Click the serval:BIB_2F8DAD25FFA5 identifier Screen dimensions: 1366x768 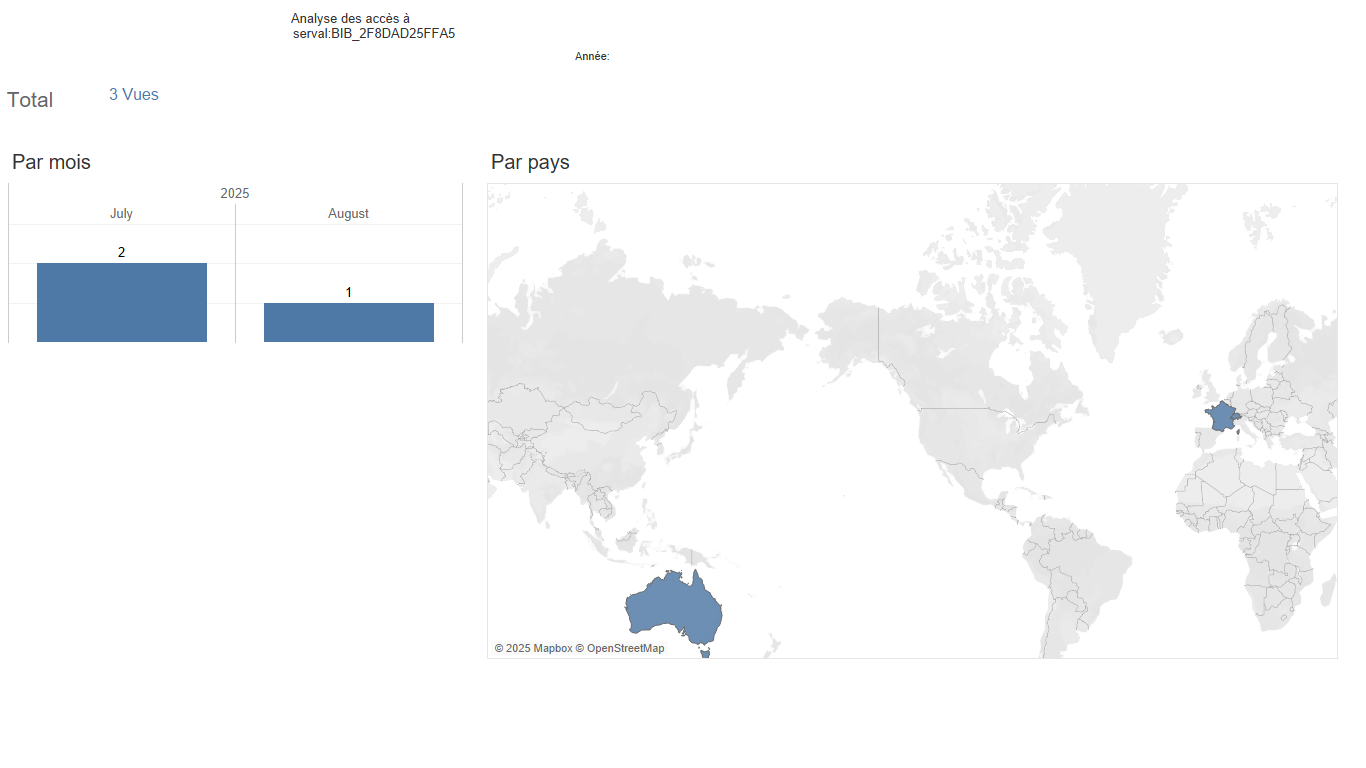click(x=374, y=34)
